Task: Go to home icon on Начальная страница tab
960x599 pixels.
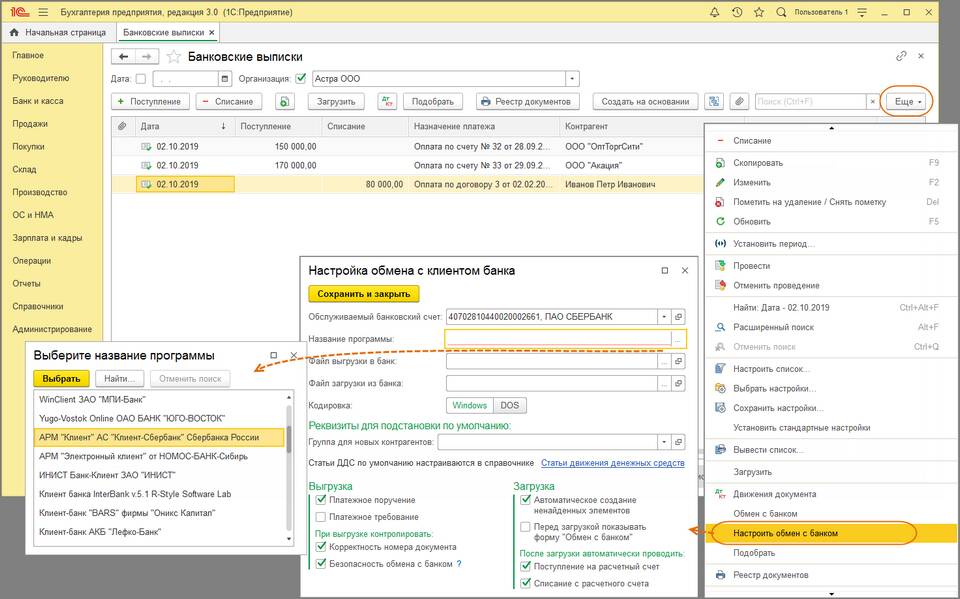Action: point(14,32)
